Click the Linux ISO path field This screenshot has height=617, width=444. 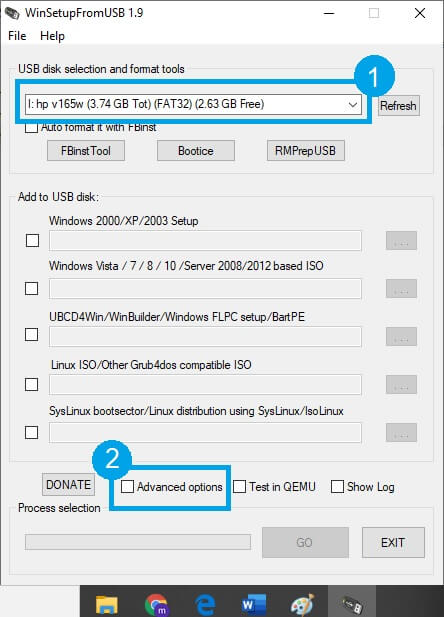coord(205,384)
